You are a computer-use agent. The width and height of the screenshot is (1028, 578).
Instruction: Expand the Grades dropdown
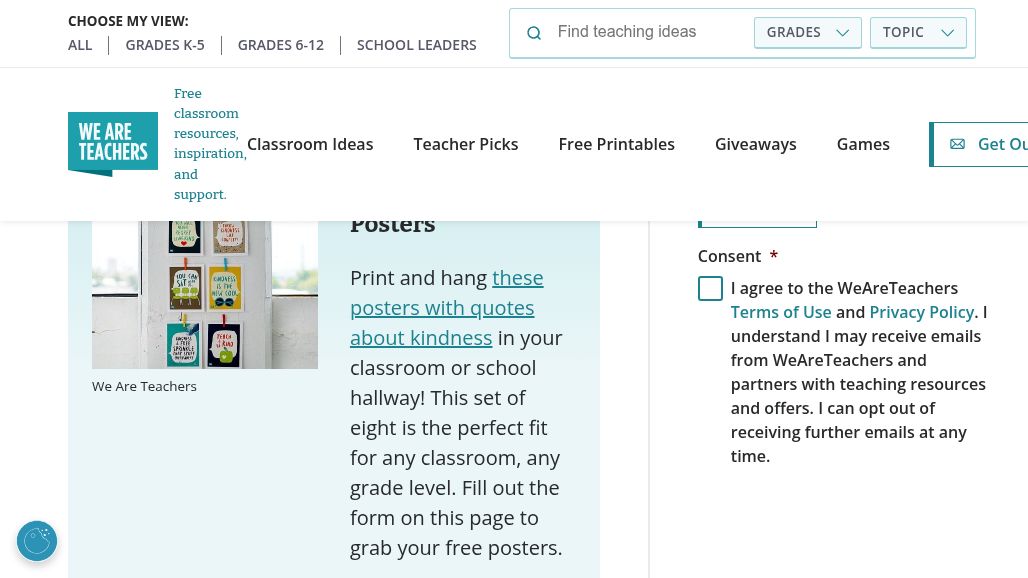[x=807, y=32]
